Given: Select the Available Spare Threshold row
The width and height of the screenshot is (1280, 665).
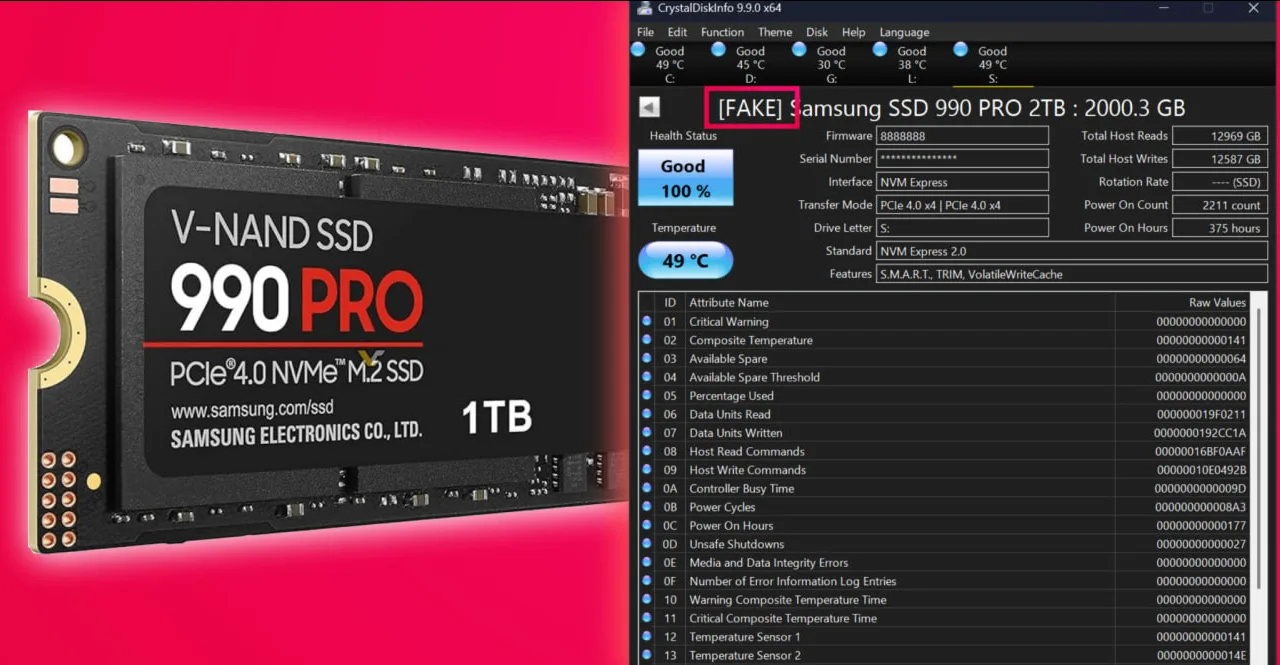Looking at the screenshot, I should coord(945,377).
